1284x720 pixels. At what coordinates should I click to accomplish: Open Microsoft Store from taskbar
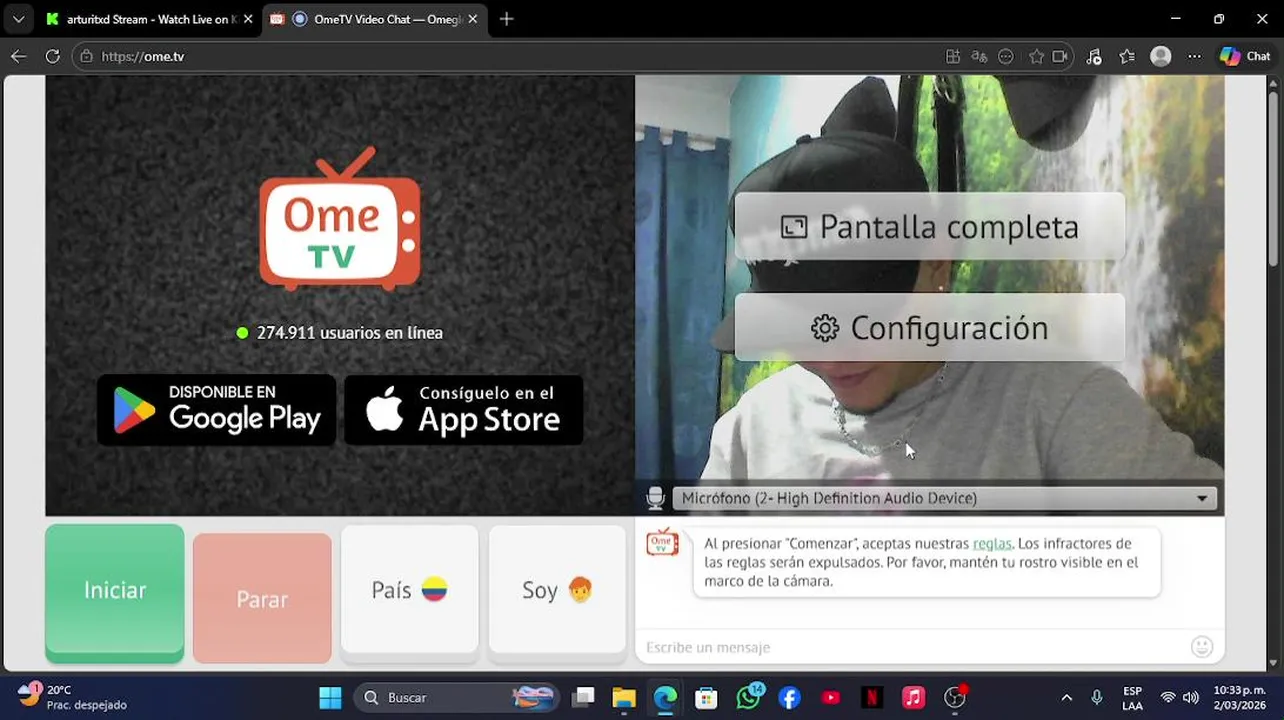[706, 697]
